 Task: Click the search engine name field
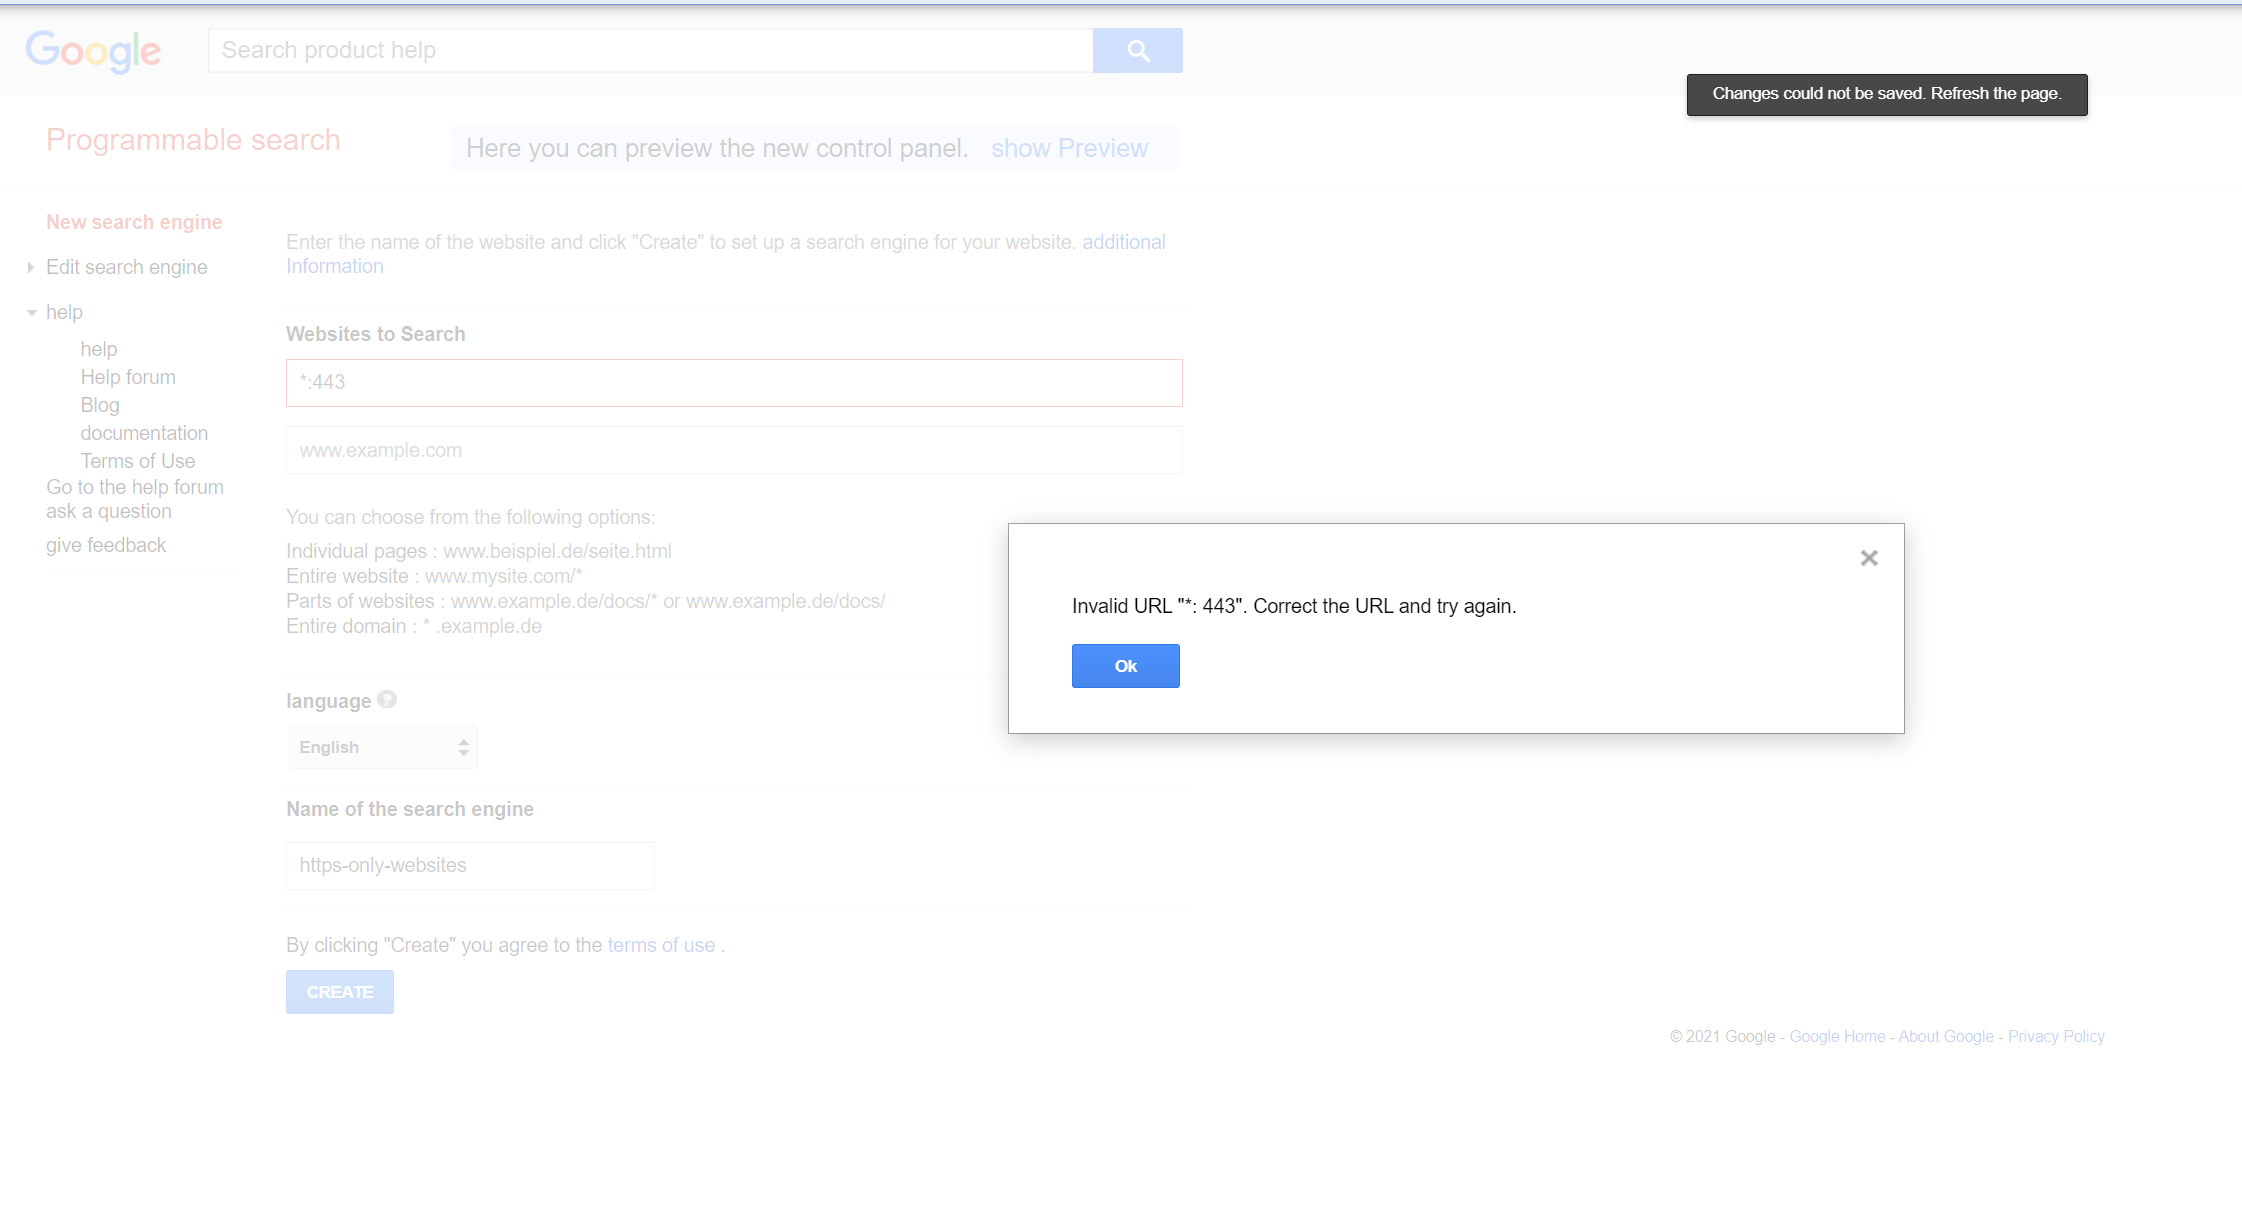point(470,866)
